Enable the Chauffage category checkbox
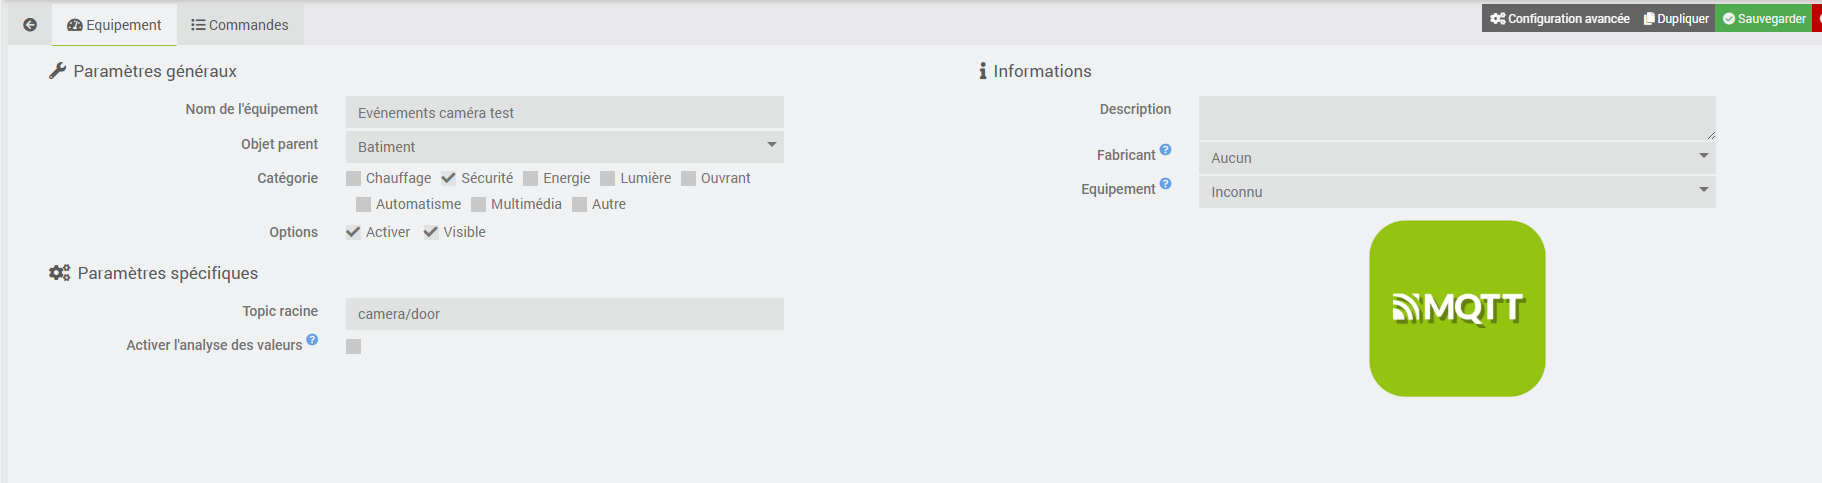1822x483 pixels. (353, 178)
